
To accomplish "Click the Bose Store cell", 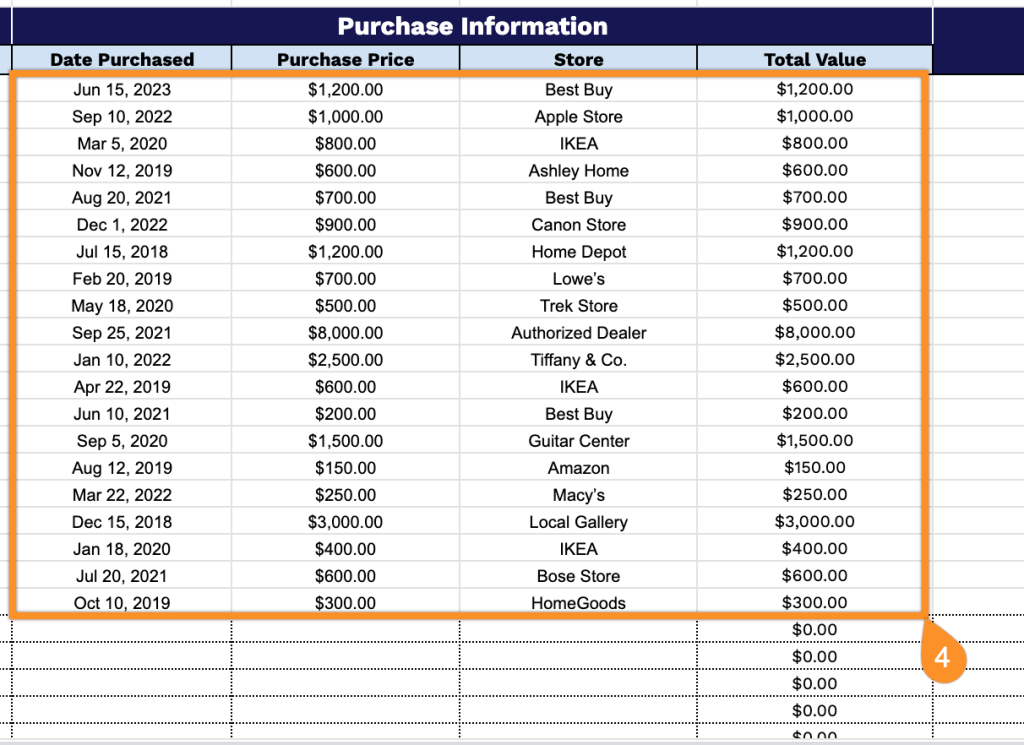I will 578,576.
